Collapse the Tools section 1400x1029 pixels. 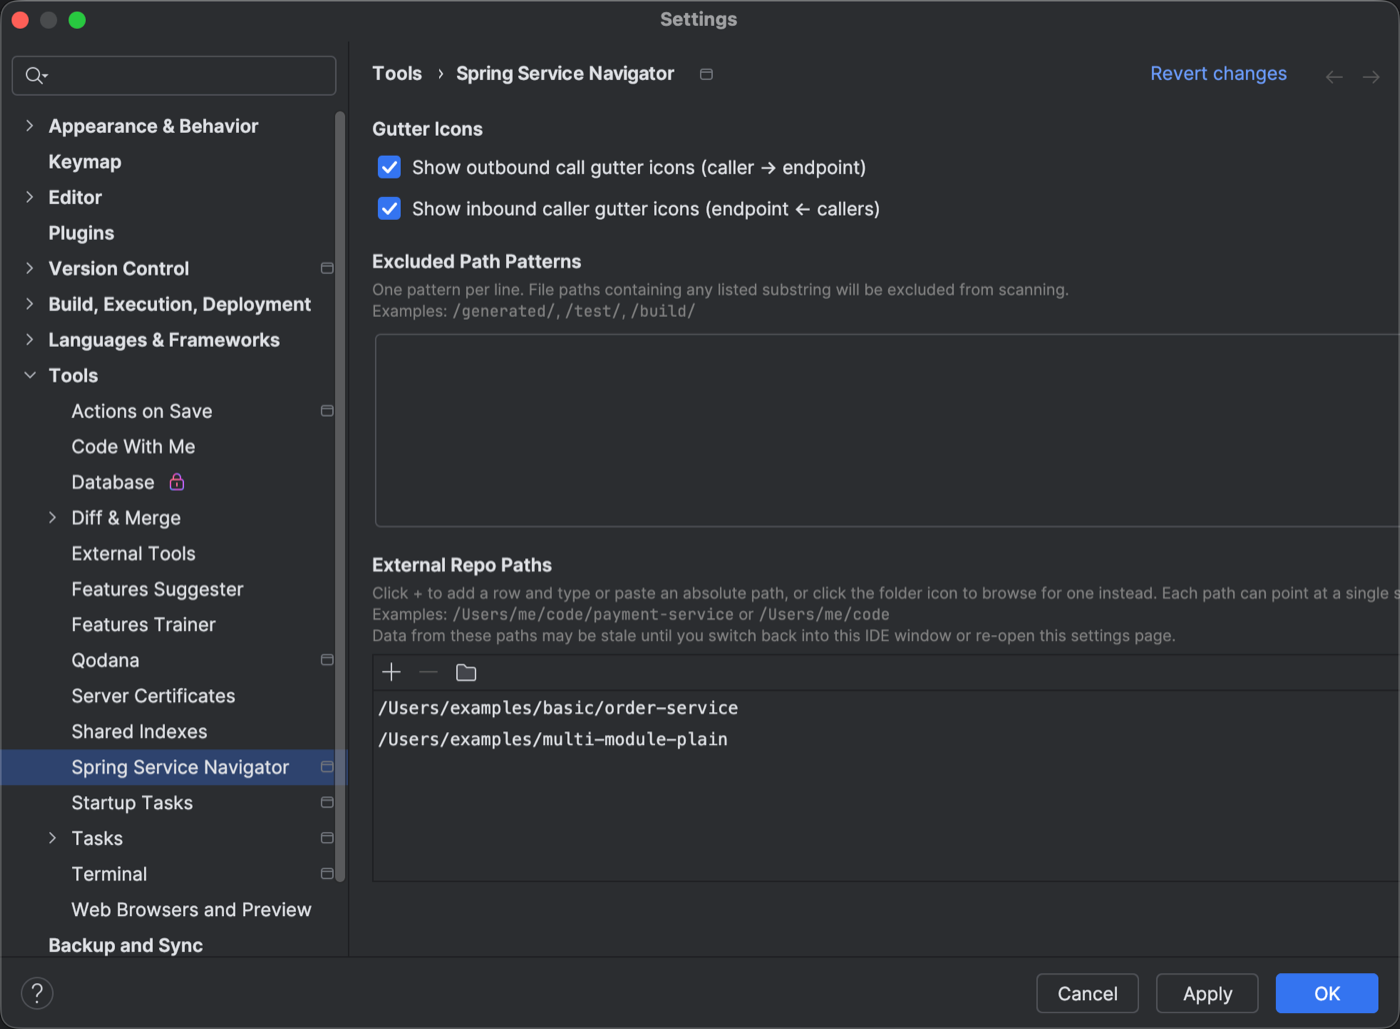[x=29, y=375]
